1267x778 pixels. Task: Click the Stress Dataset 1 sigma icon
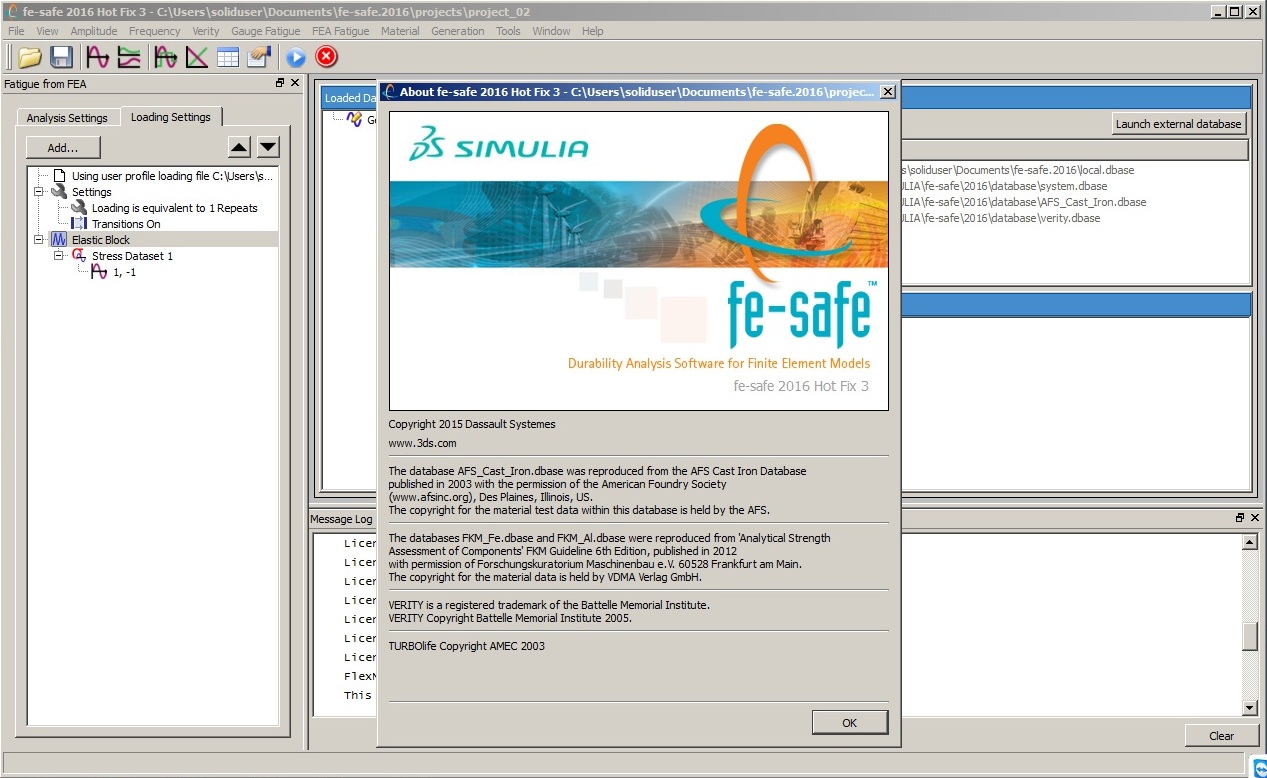pyautogui.click(x=79, y=256)
